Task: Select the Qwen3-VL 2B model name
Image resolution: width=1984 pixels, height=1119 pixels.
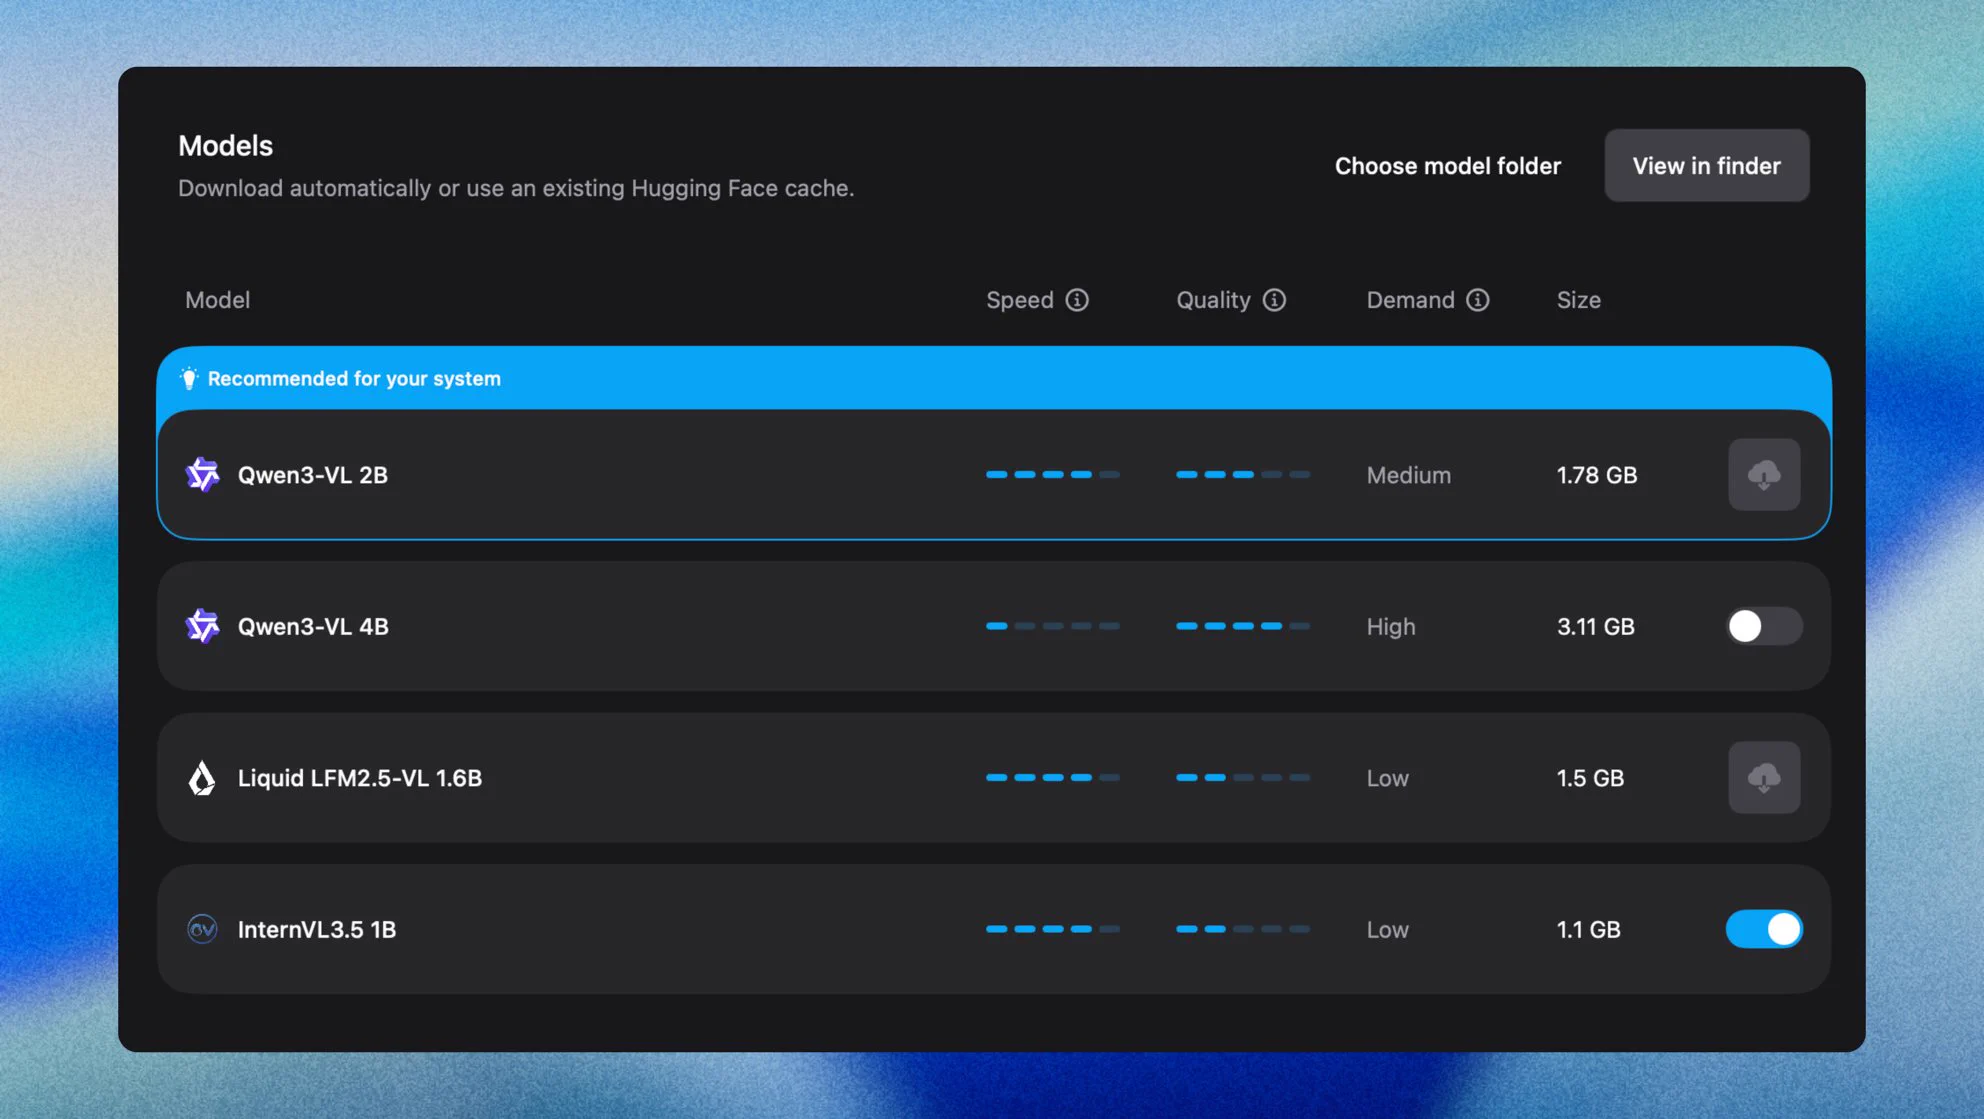Action: point(312,475)
